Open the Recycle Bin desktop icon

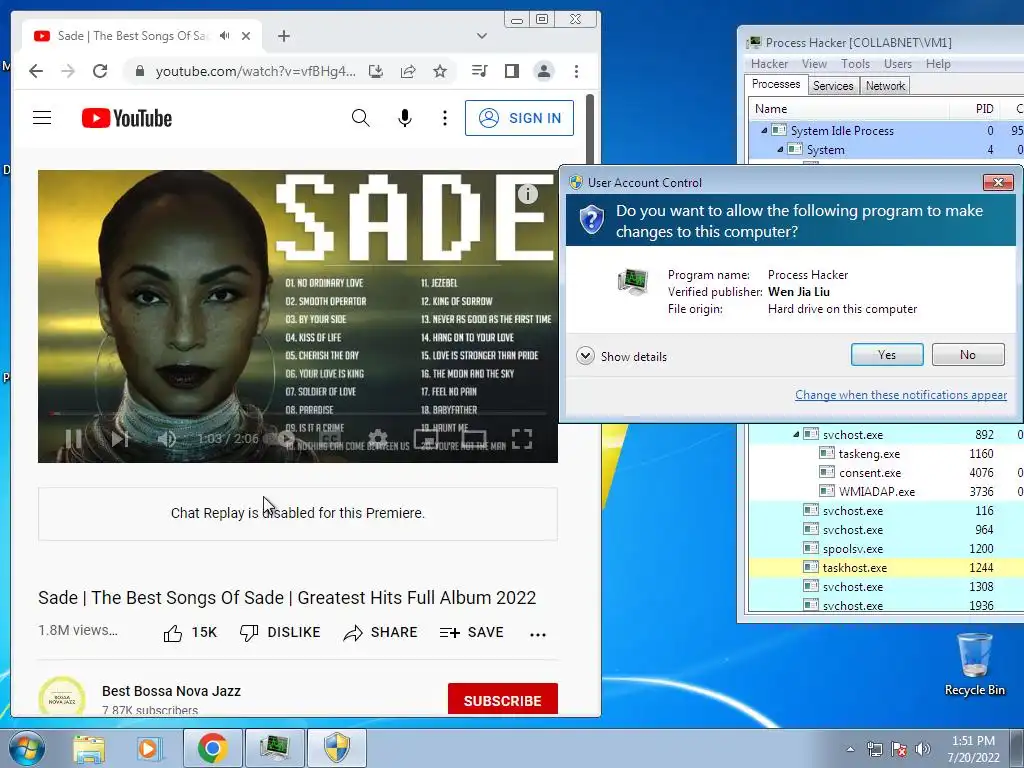[x=974, y=664]
